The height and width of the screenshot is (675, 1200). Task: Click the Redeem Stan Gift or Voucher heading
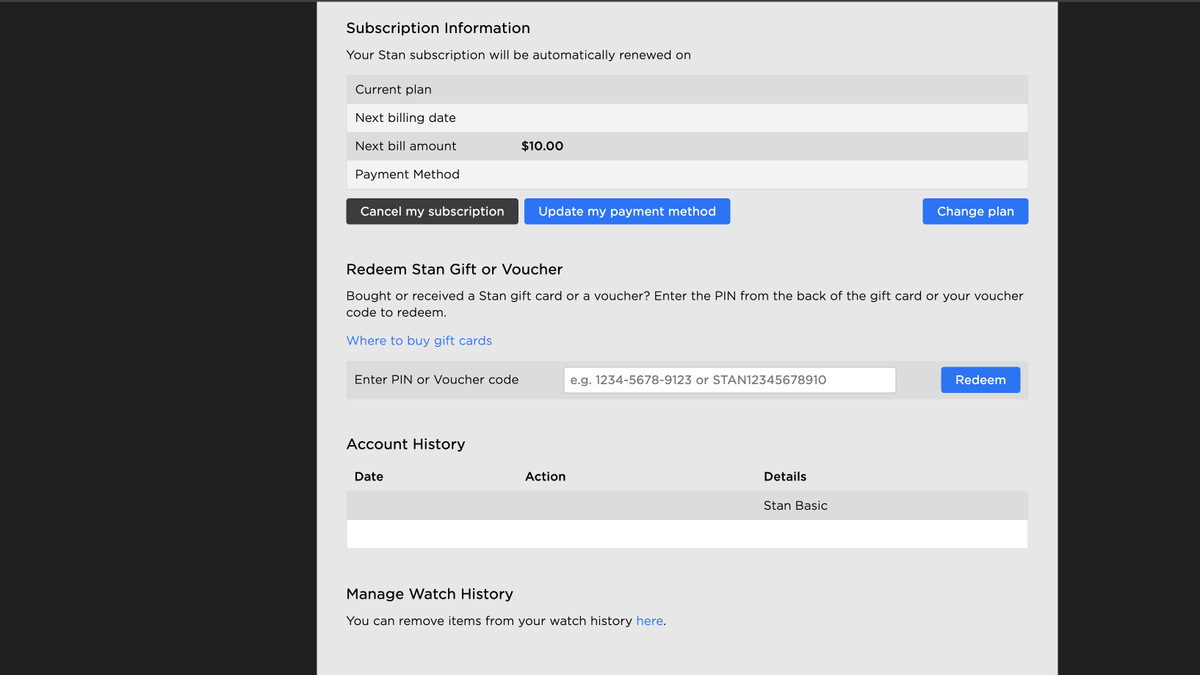pos(454,269)
